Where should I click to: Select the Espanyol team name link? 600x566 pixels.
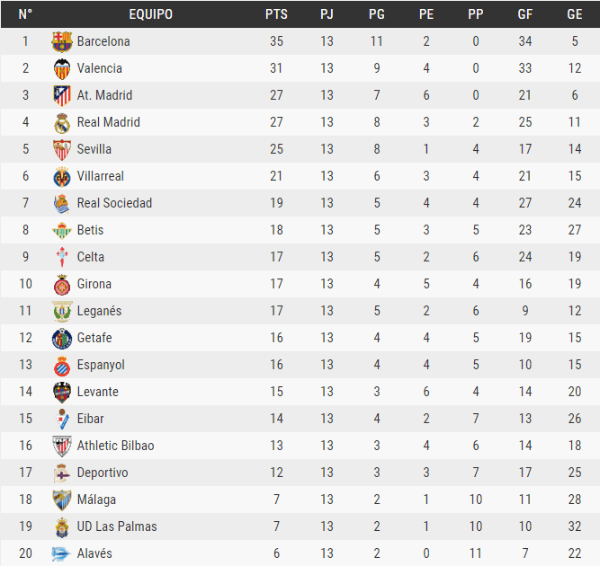(x=100, y=365)
